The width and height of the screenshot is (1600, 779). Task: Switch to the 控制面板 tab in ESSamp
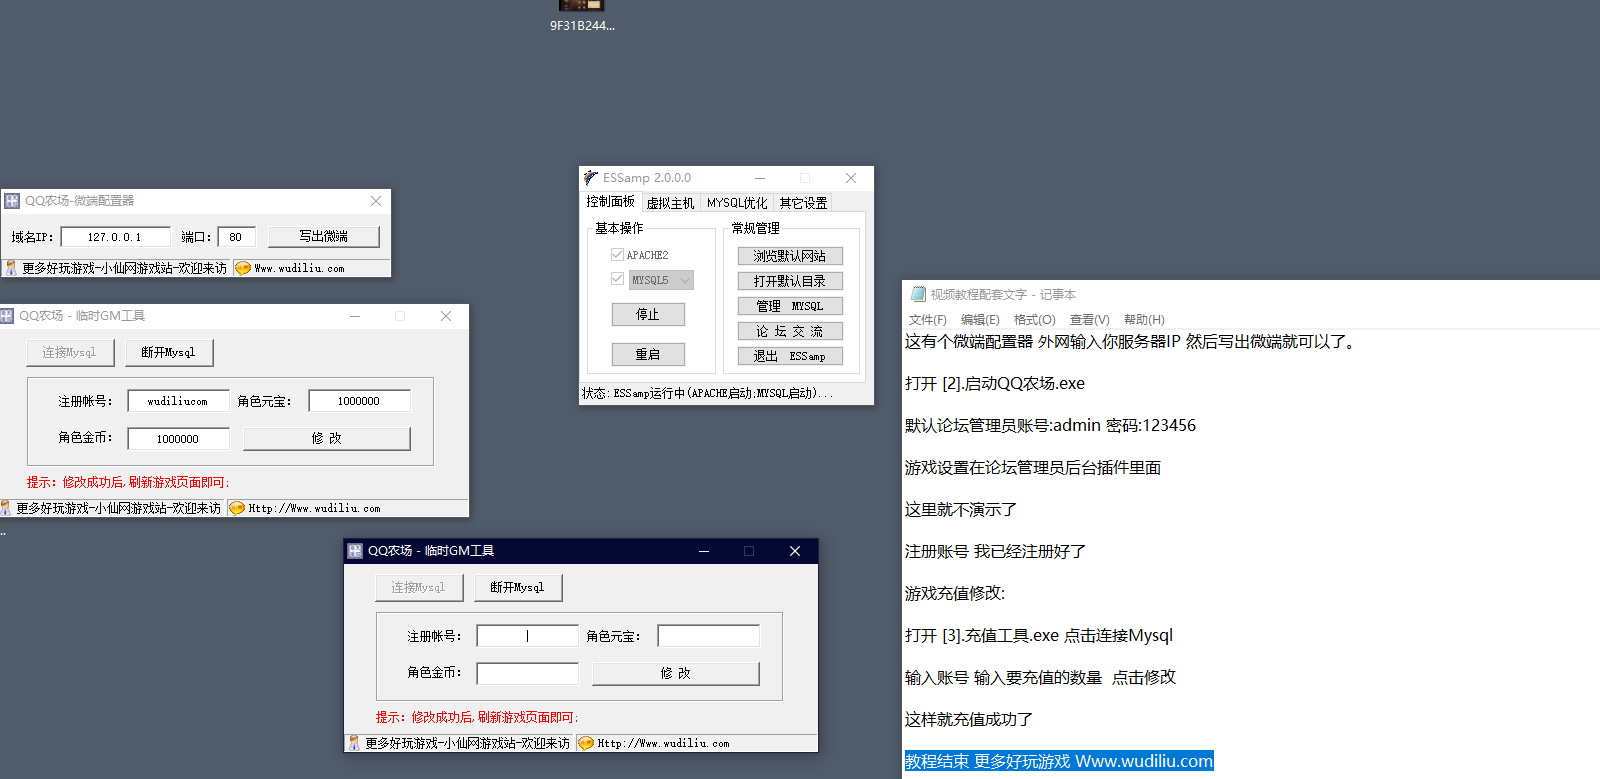(x=610, y=202)
